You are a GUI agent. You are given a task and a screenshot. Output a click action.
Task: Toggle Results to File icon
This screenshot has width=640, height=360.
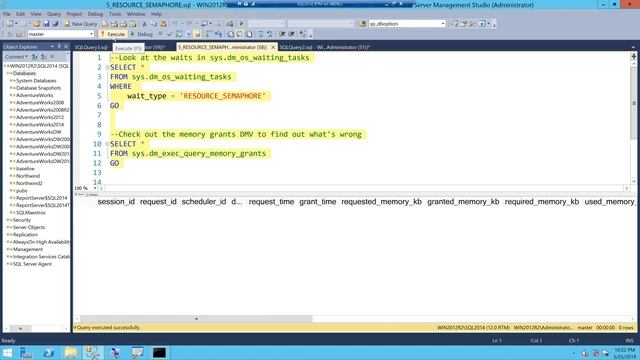pyautogui.click(x=249, y=34)
